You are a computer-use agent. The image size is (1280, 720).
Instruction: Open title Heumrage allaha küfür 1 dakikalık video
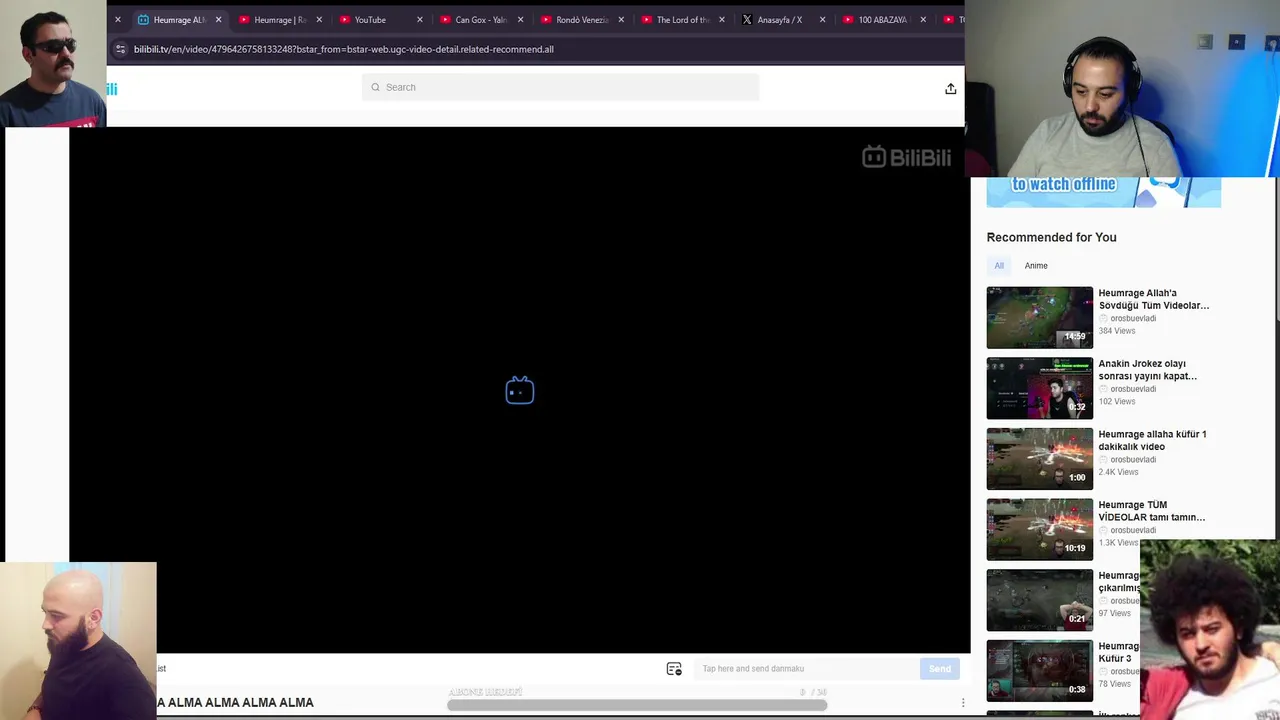tap(1152, 440)
